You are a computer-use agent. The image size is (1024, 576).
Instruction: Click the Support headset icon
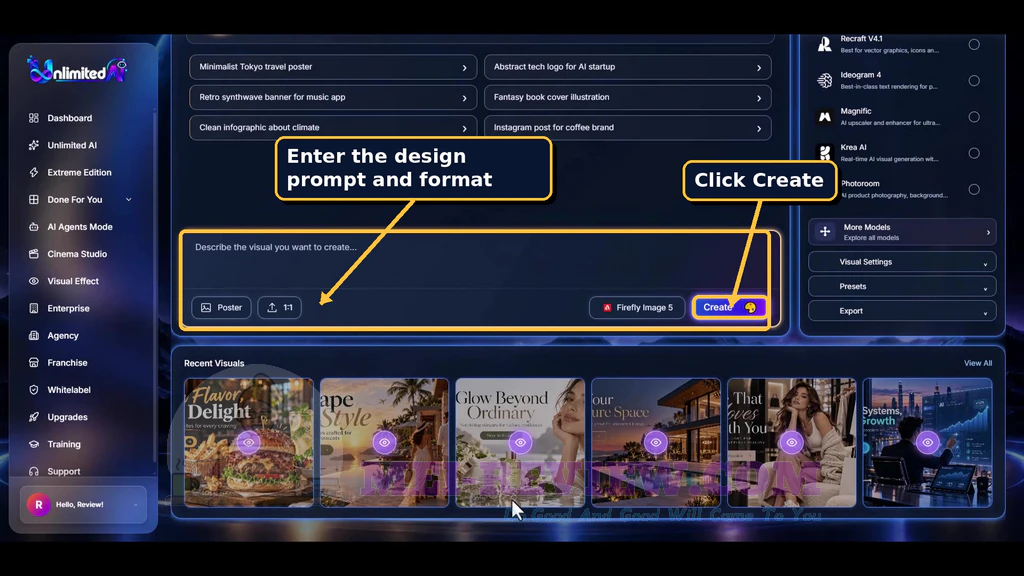[34, 471]
